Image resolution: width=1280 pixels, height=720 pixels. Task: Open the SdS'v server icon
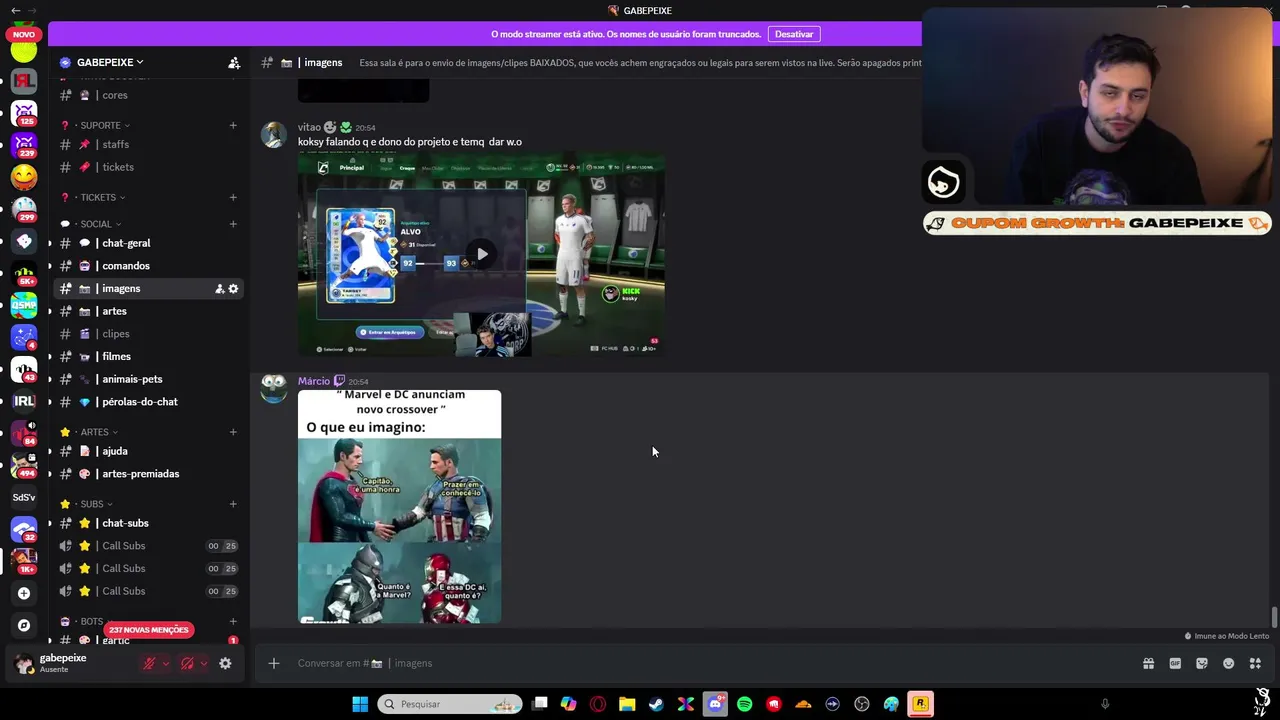24,497
